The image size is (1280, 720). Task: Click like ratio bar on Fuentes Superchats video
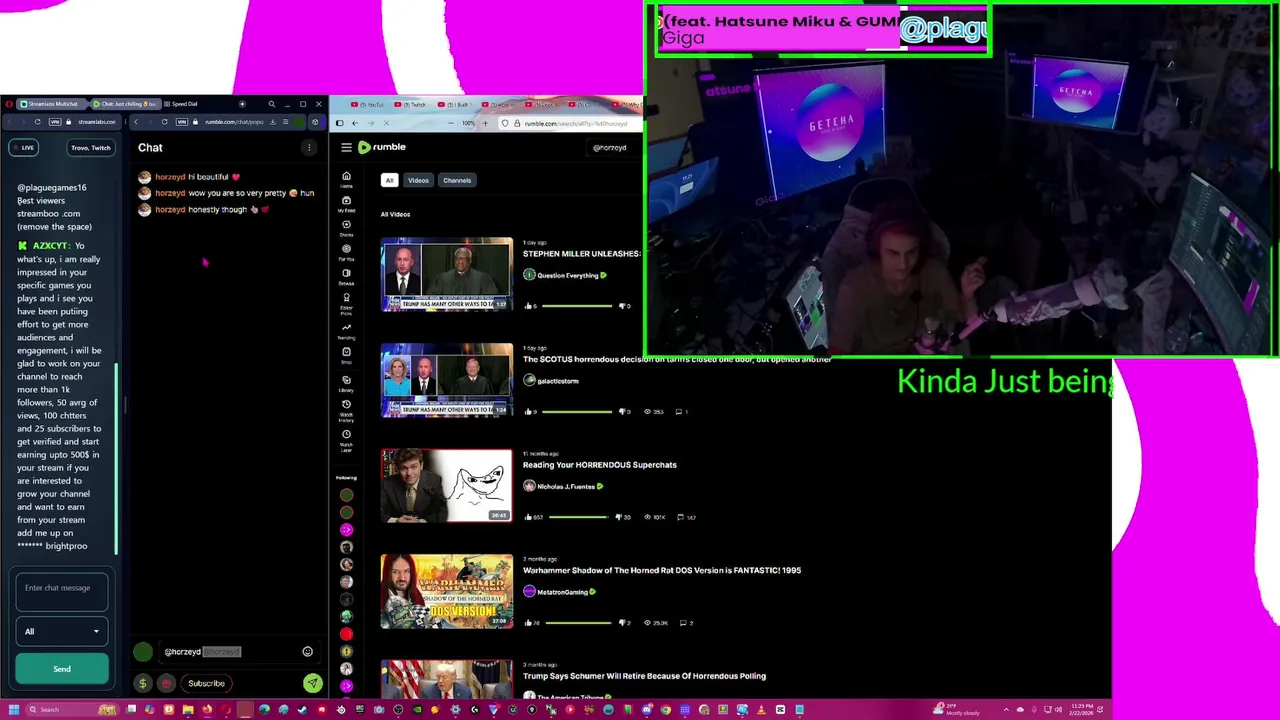[578, 517]
